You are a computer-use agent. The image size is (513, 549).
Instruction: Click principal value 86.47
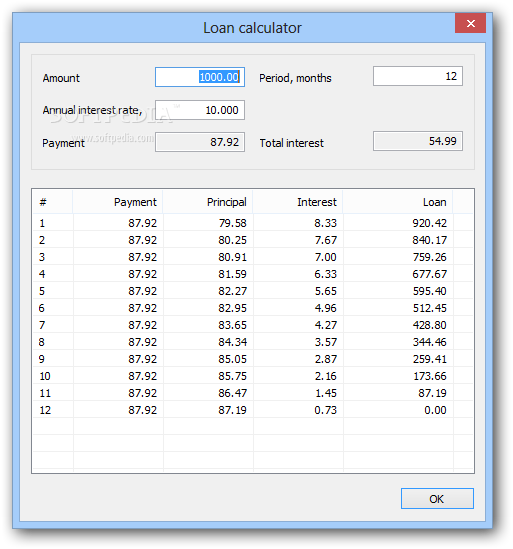[233, 393]
